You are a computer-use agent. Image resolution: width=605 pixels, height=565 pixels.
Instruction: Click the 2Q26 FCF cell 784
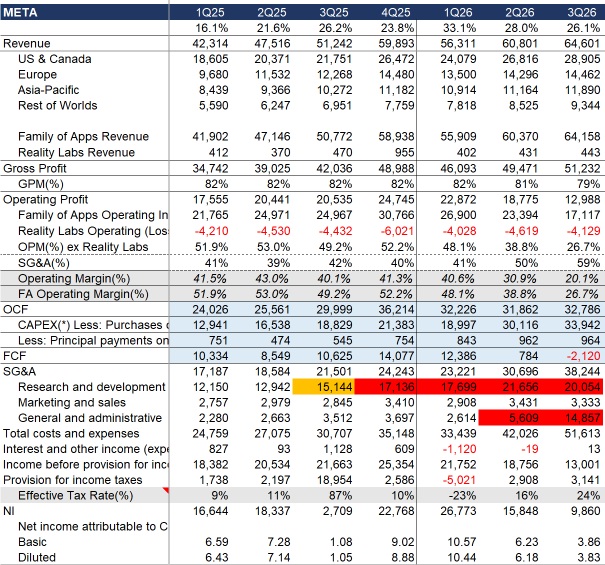click(528, 355)
